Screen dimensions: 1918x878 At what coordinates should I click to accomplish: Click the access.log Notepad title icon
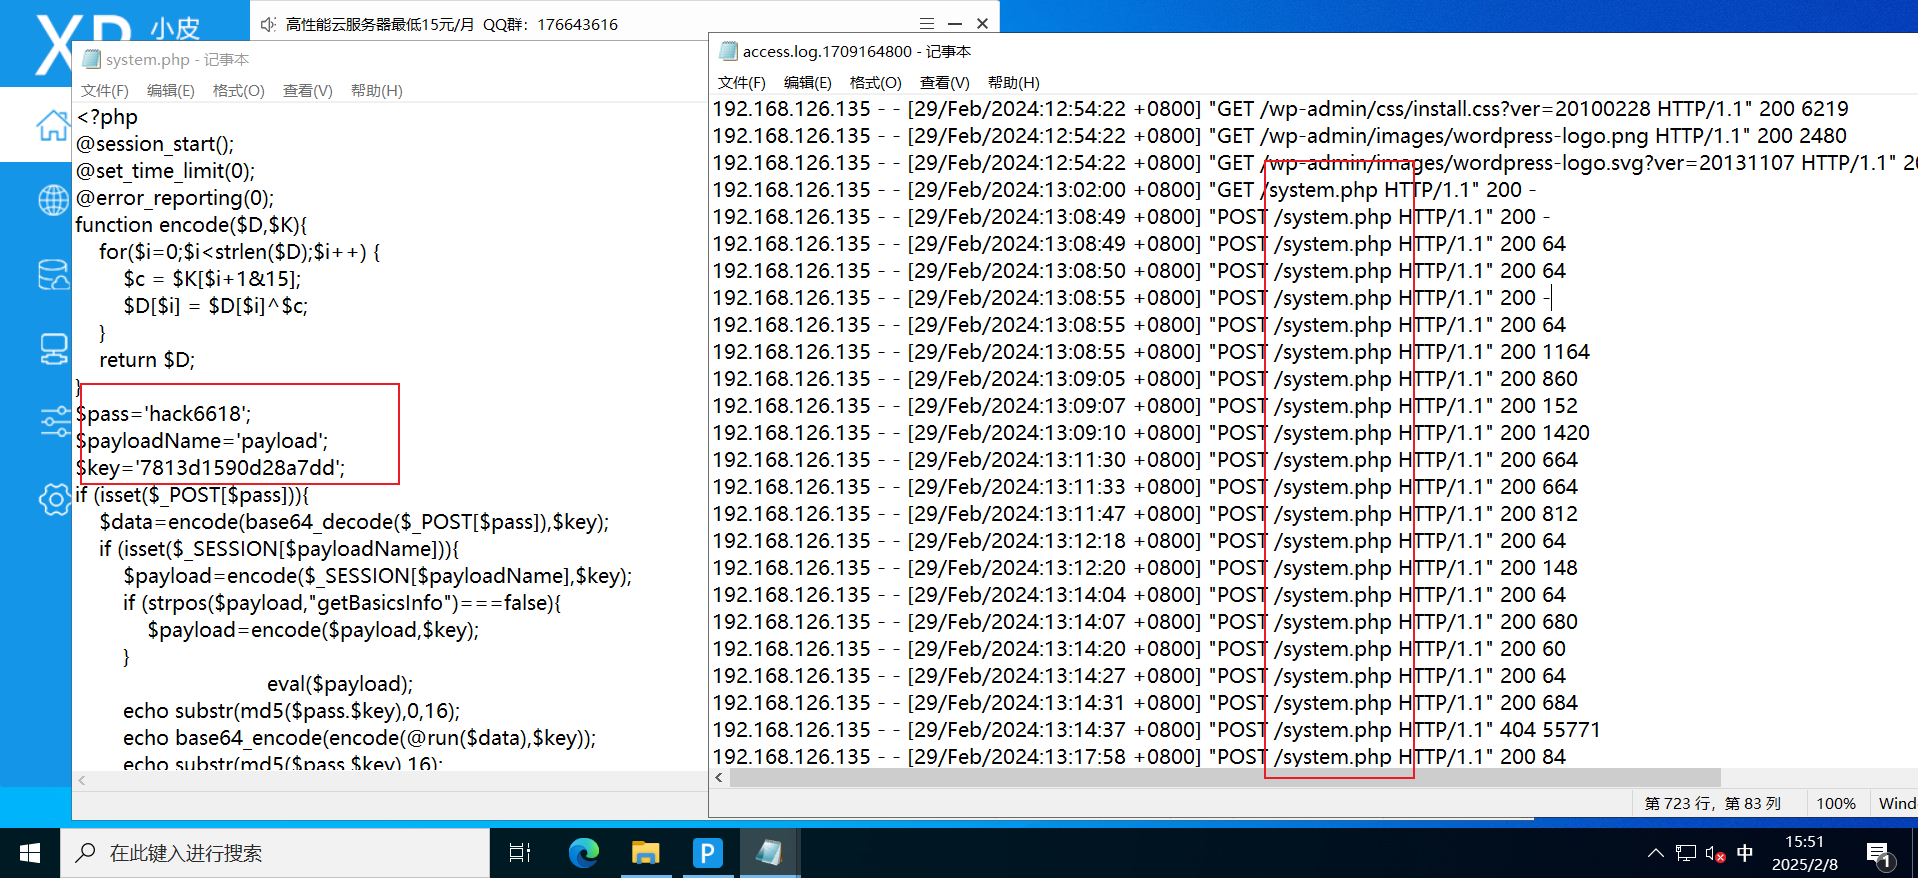[x=728, y=51]
